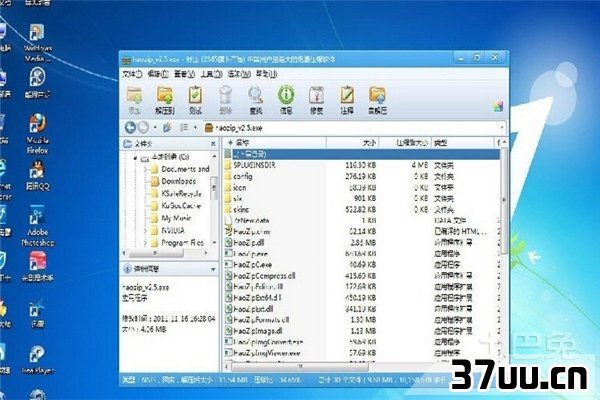Select the skins folder row
The width and height of the screenshot is (600, 400).
[x=362, y=210]
